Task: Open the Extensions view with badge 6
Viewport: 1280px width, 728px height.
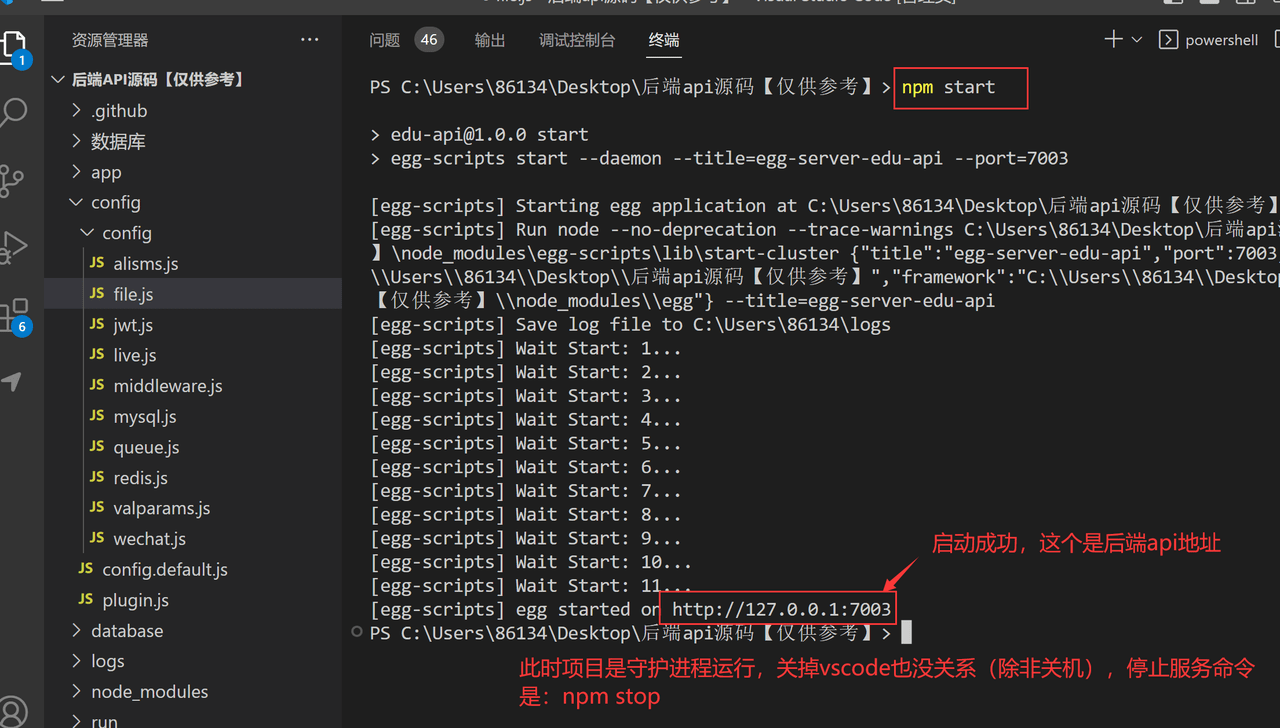Action: click(13, 316)
